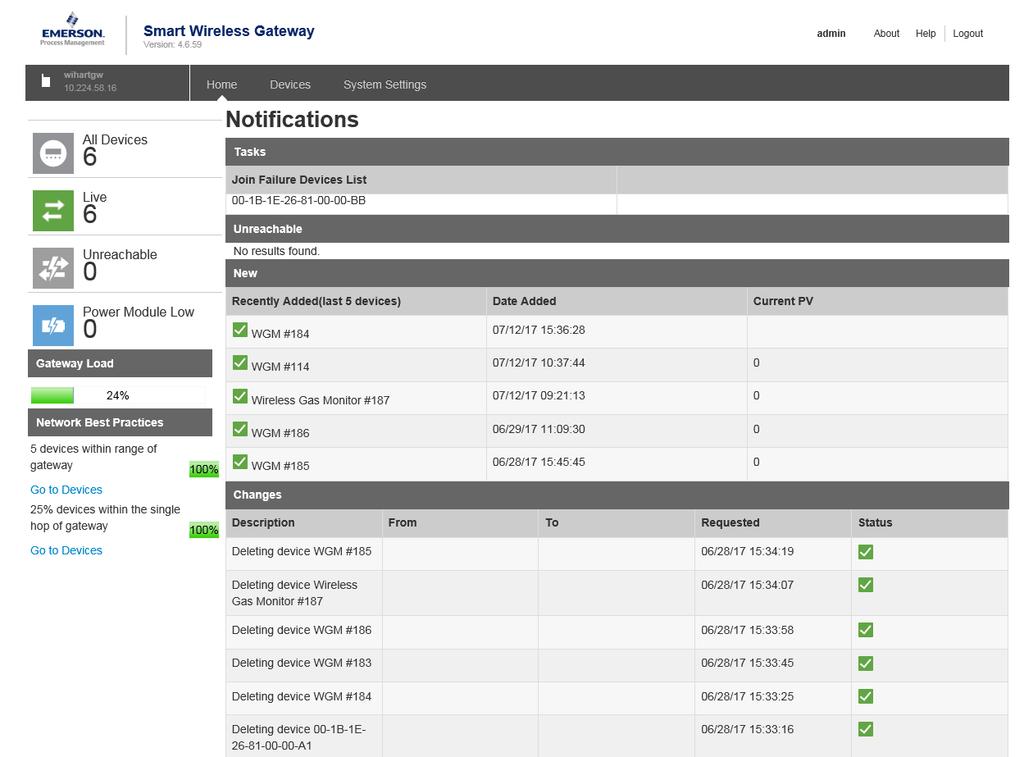Click the green check next to WGM #184
Viewport: 1024px width, 757px height.
(x=240, y=330)
